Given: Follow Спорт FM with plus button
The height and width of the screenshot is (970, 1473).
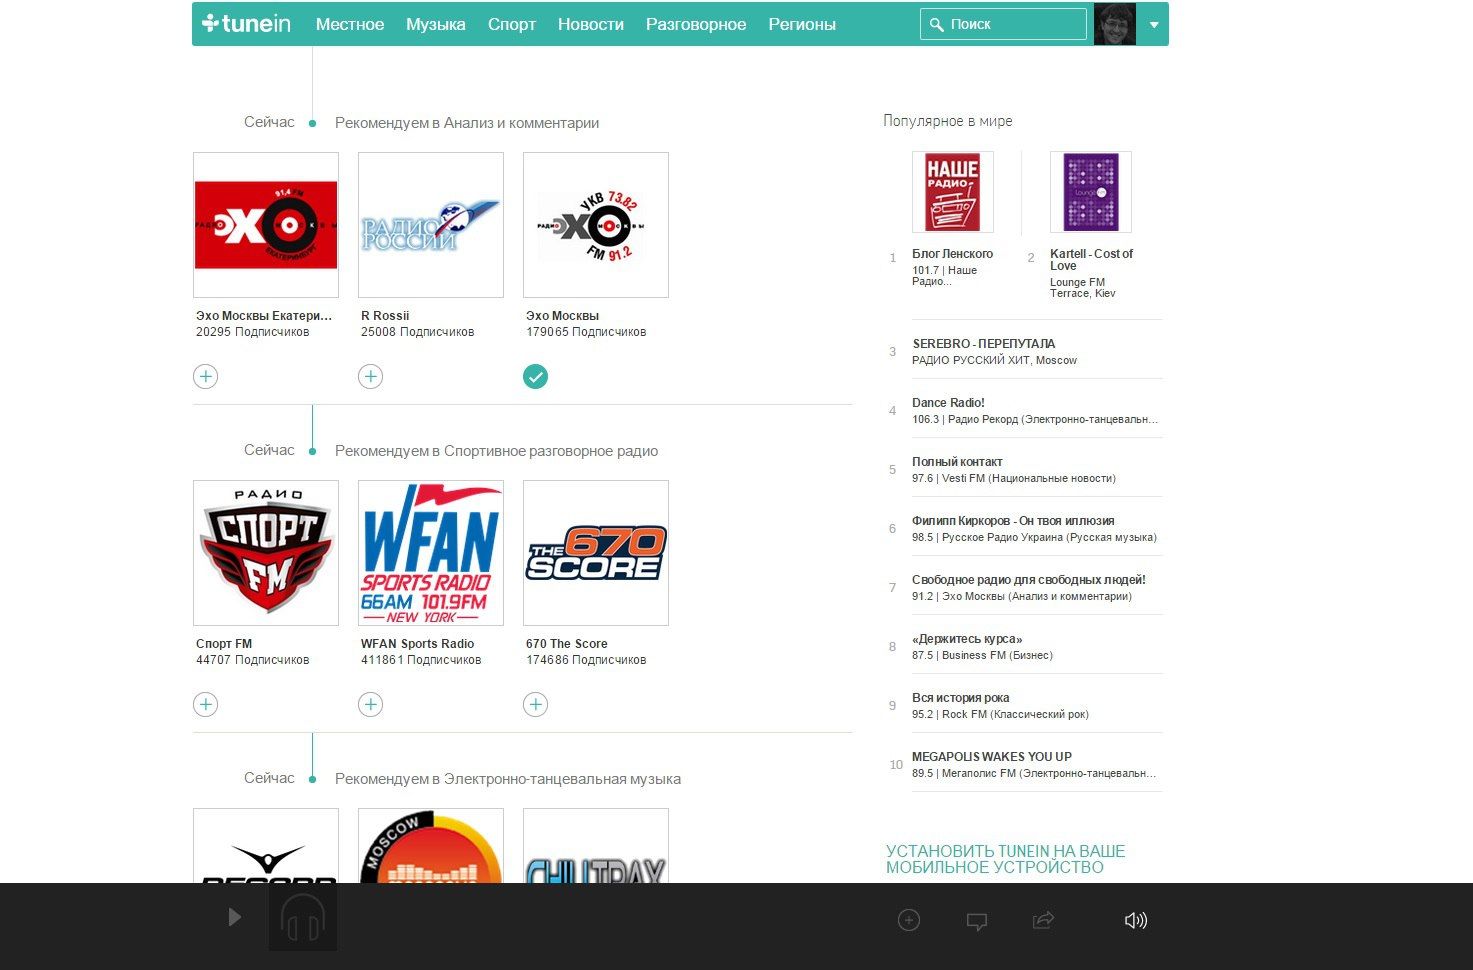Looking at the screenshot, I should [206, 705].
